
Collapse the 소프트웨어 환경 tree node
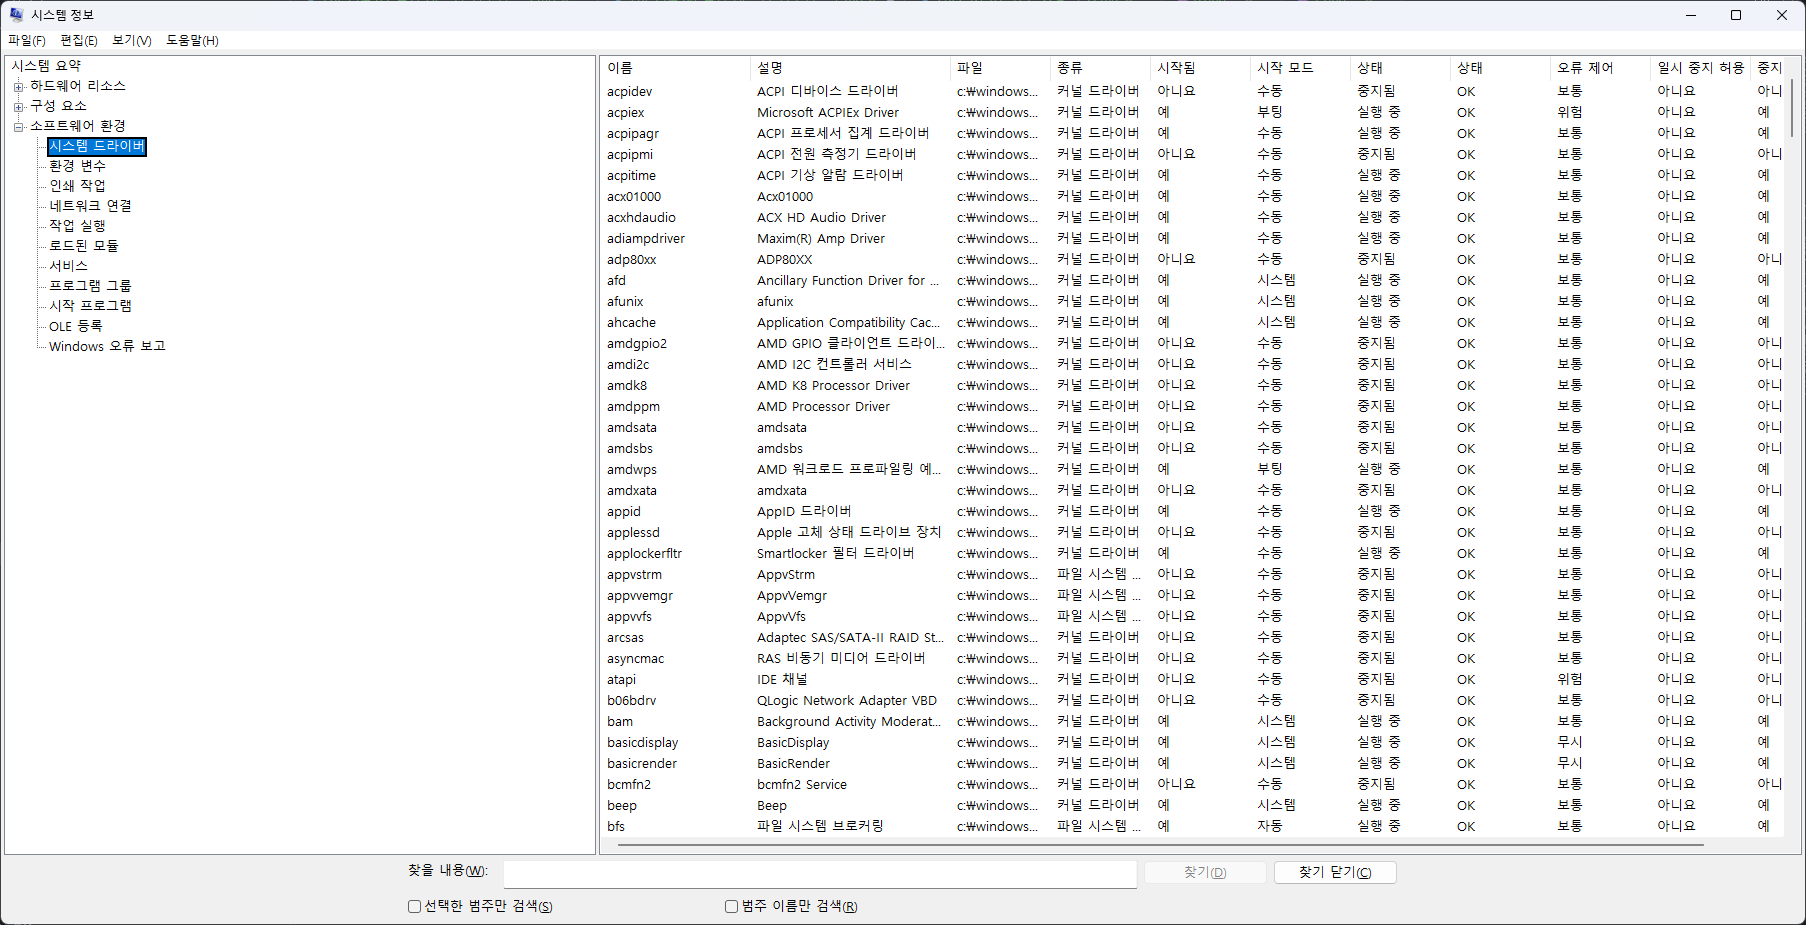18,126
